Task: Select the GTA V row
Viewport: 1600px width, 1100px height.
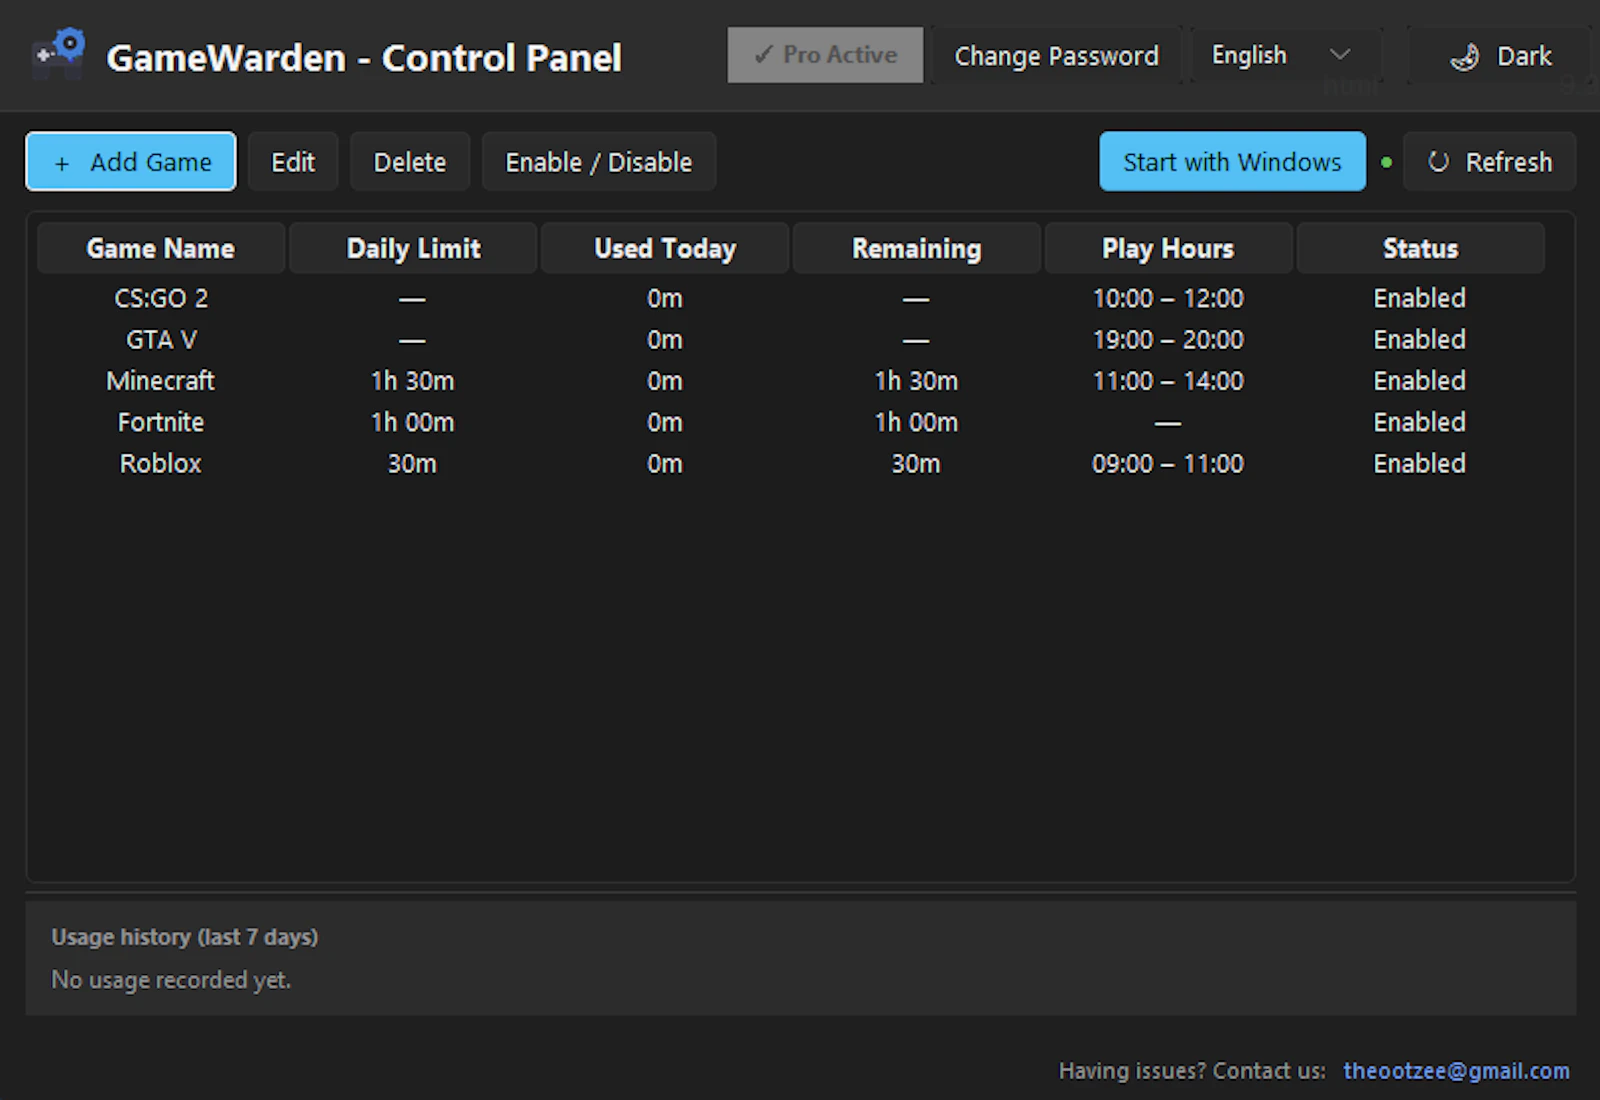Action: click(791, 340)
